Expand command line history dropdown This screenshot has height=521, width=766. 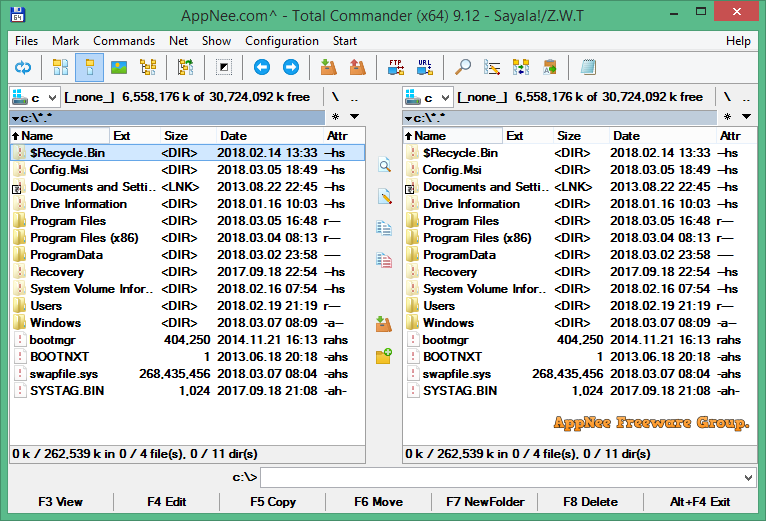click(748, 478)
